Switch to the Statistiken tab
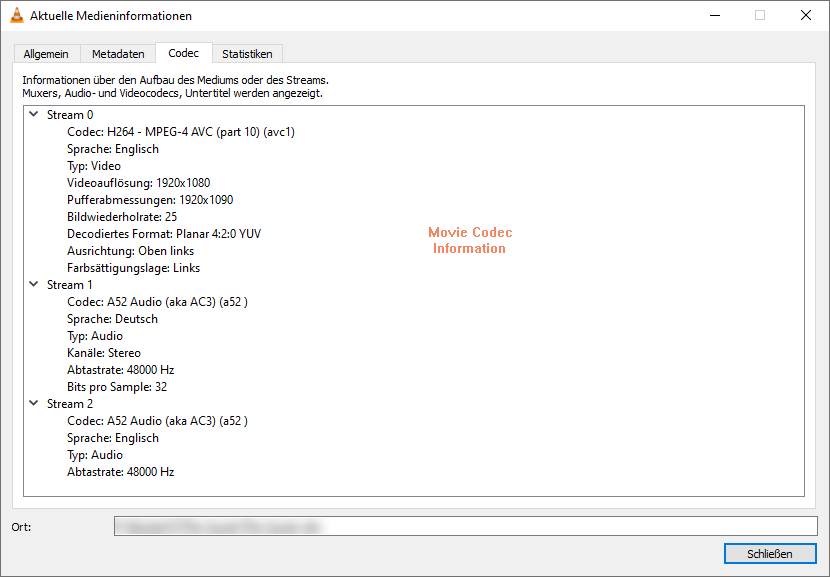 pos(247,53)
